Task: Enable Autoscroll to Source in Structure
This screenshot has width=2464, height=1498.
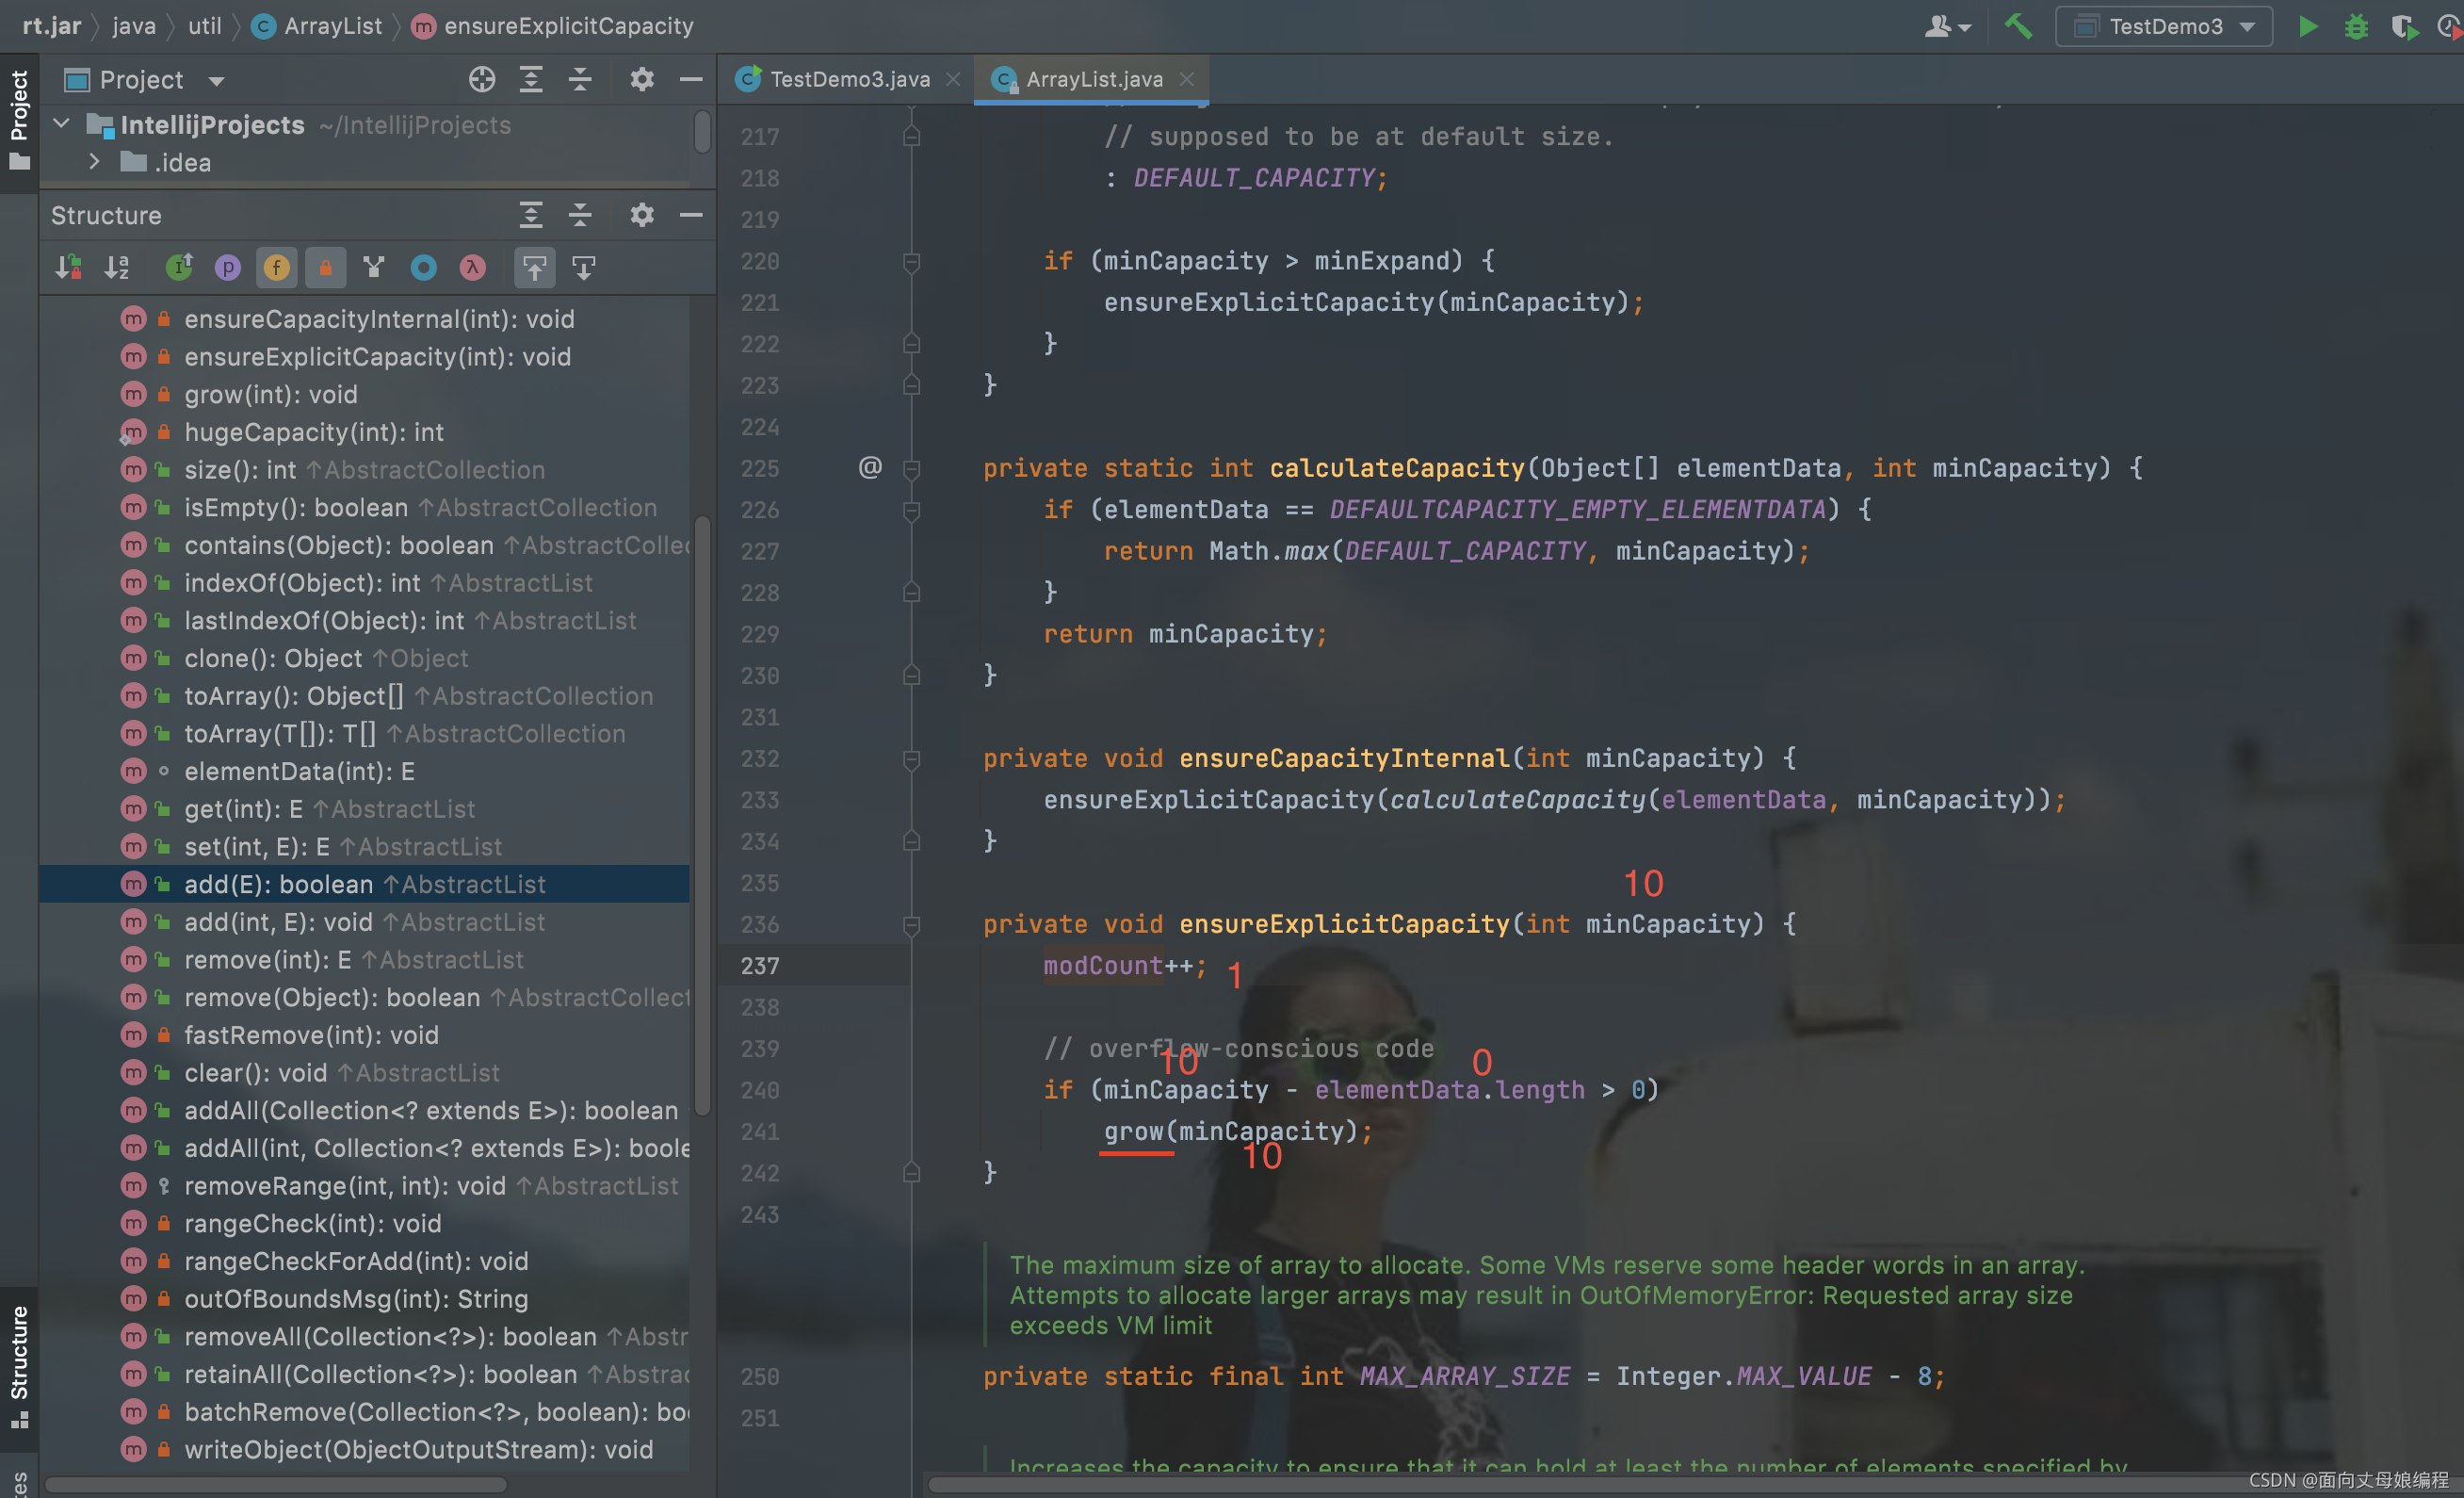Action: [535, 267]
